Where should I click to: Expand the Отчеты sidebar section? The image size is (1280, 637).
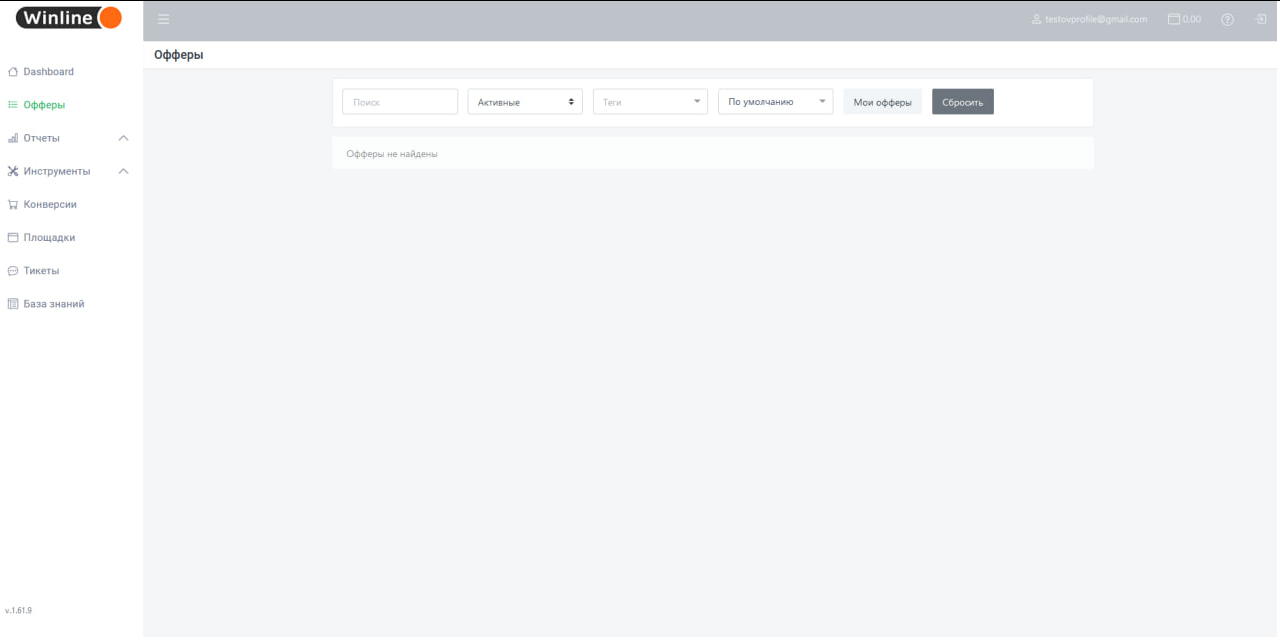42,138
